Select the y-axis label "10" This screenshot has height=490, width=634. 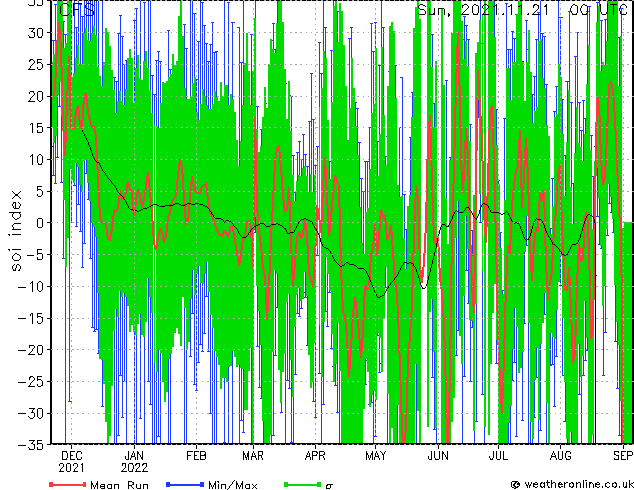click(x=36, y=160)
